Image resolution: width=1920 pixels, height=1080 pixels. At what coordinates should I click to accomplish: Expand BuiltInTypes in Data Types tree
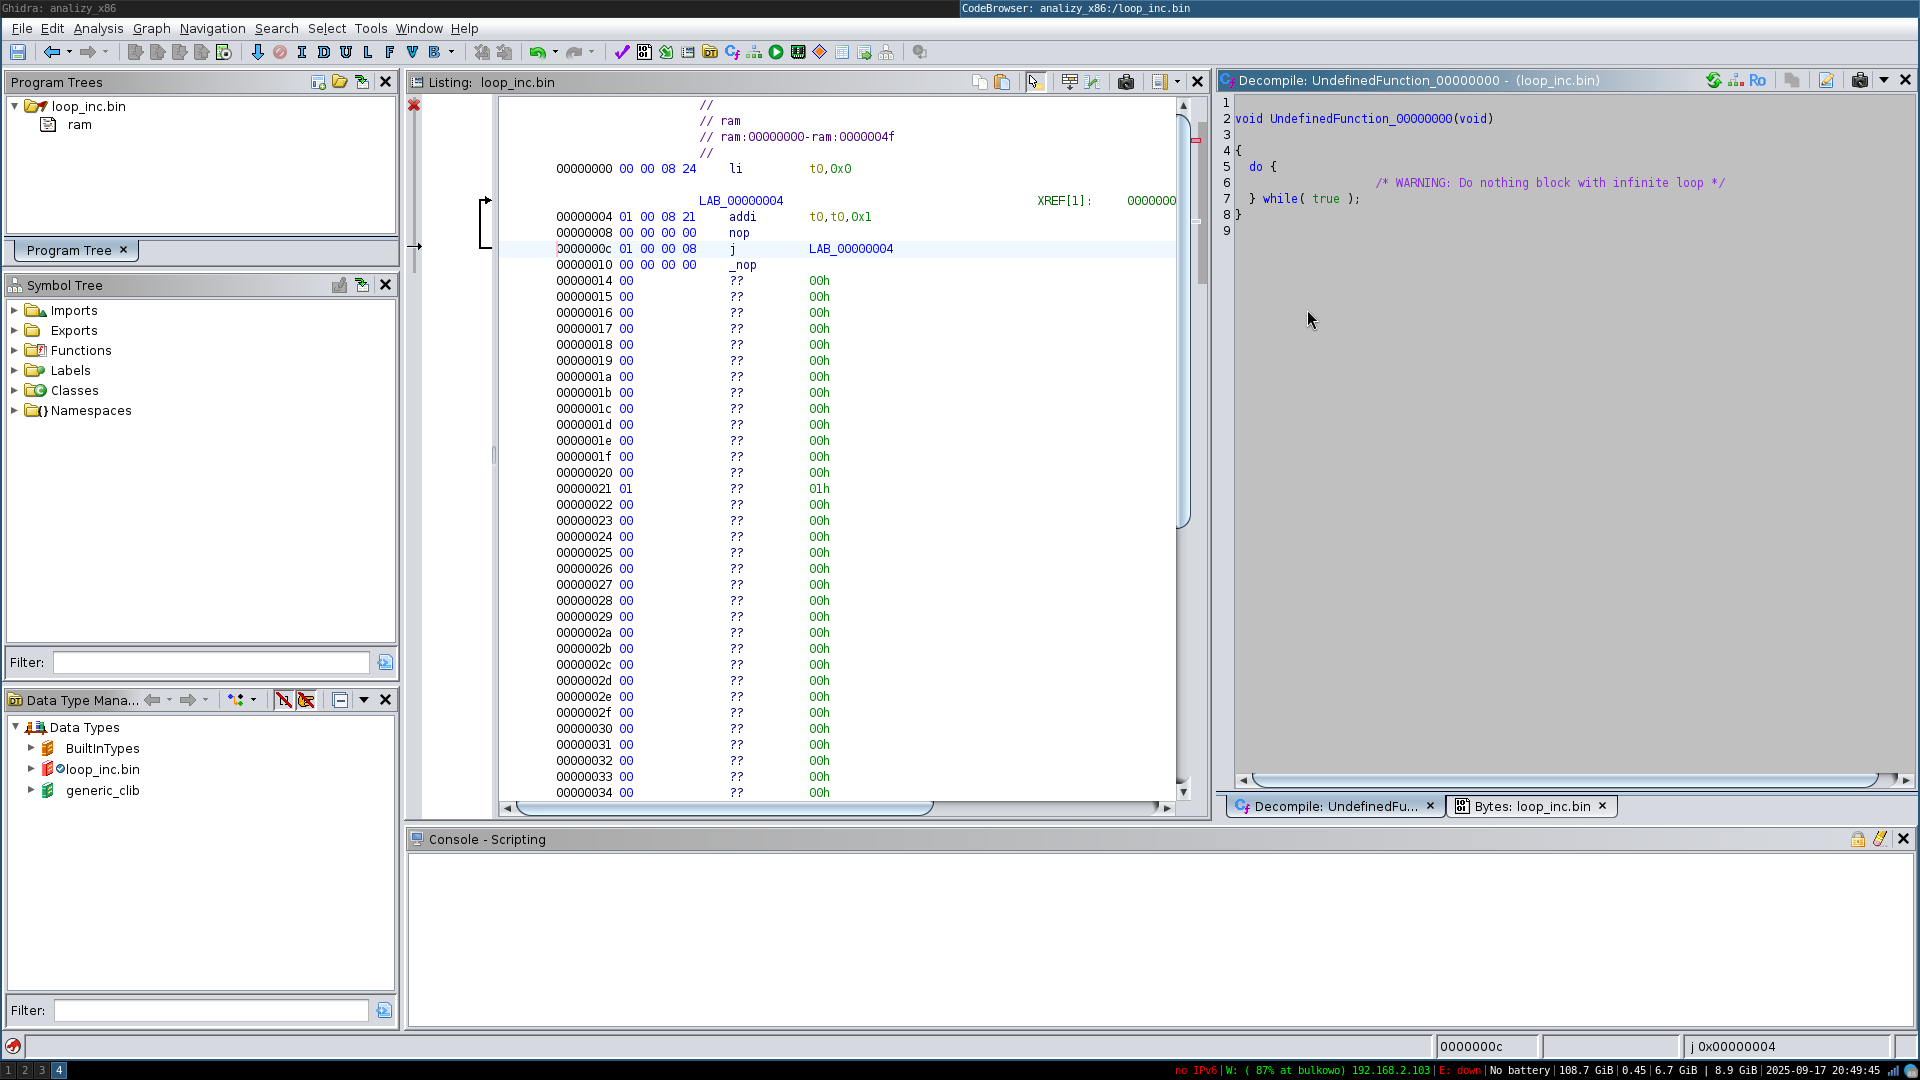(x=31, y=748)
